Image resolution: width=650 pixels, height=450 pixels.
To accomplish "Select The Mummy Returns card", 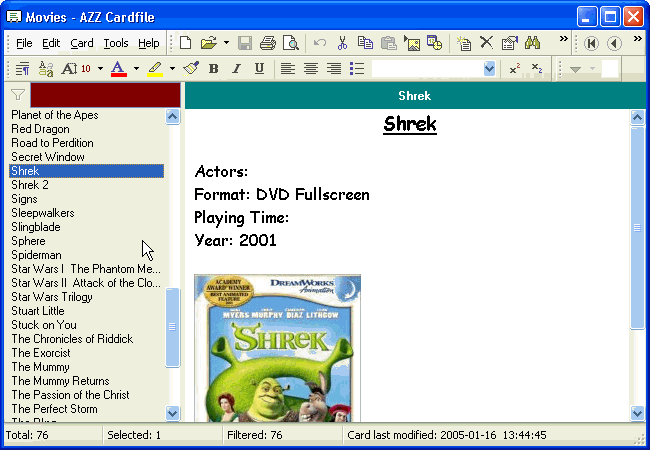I will coord(86,381).
